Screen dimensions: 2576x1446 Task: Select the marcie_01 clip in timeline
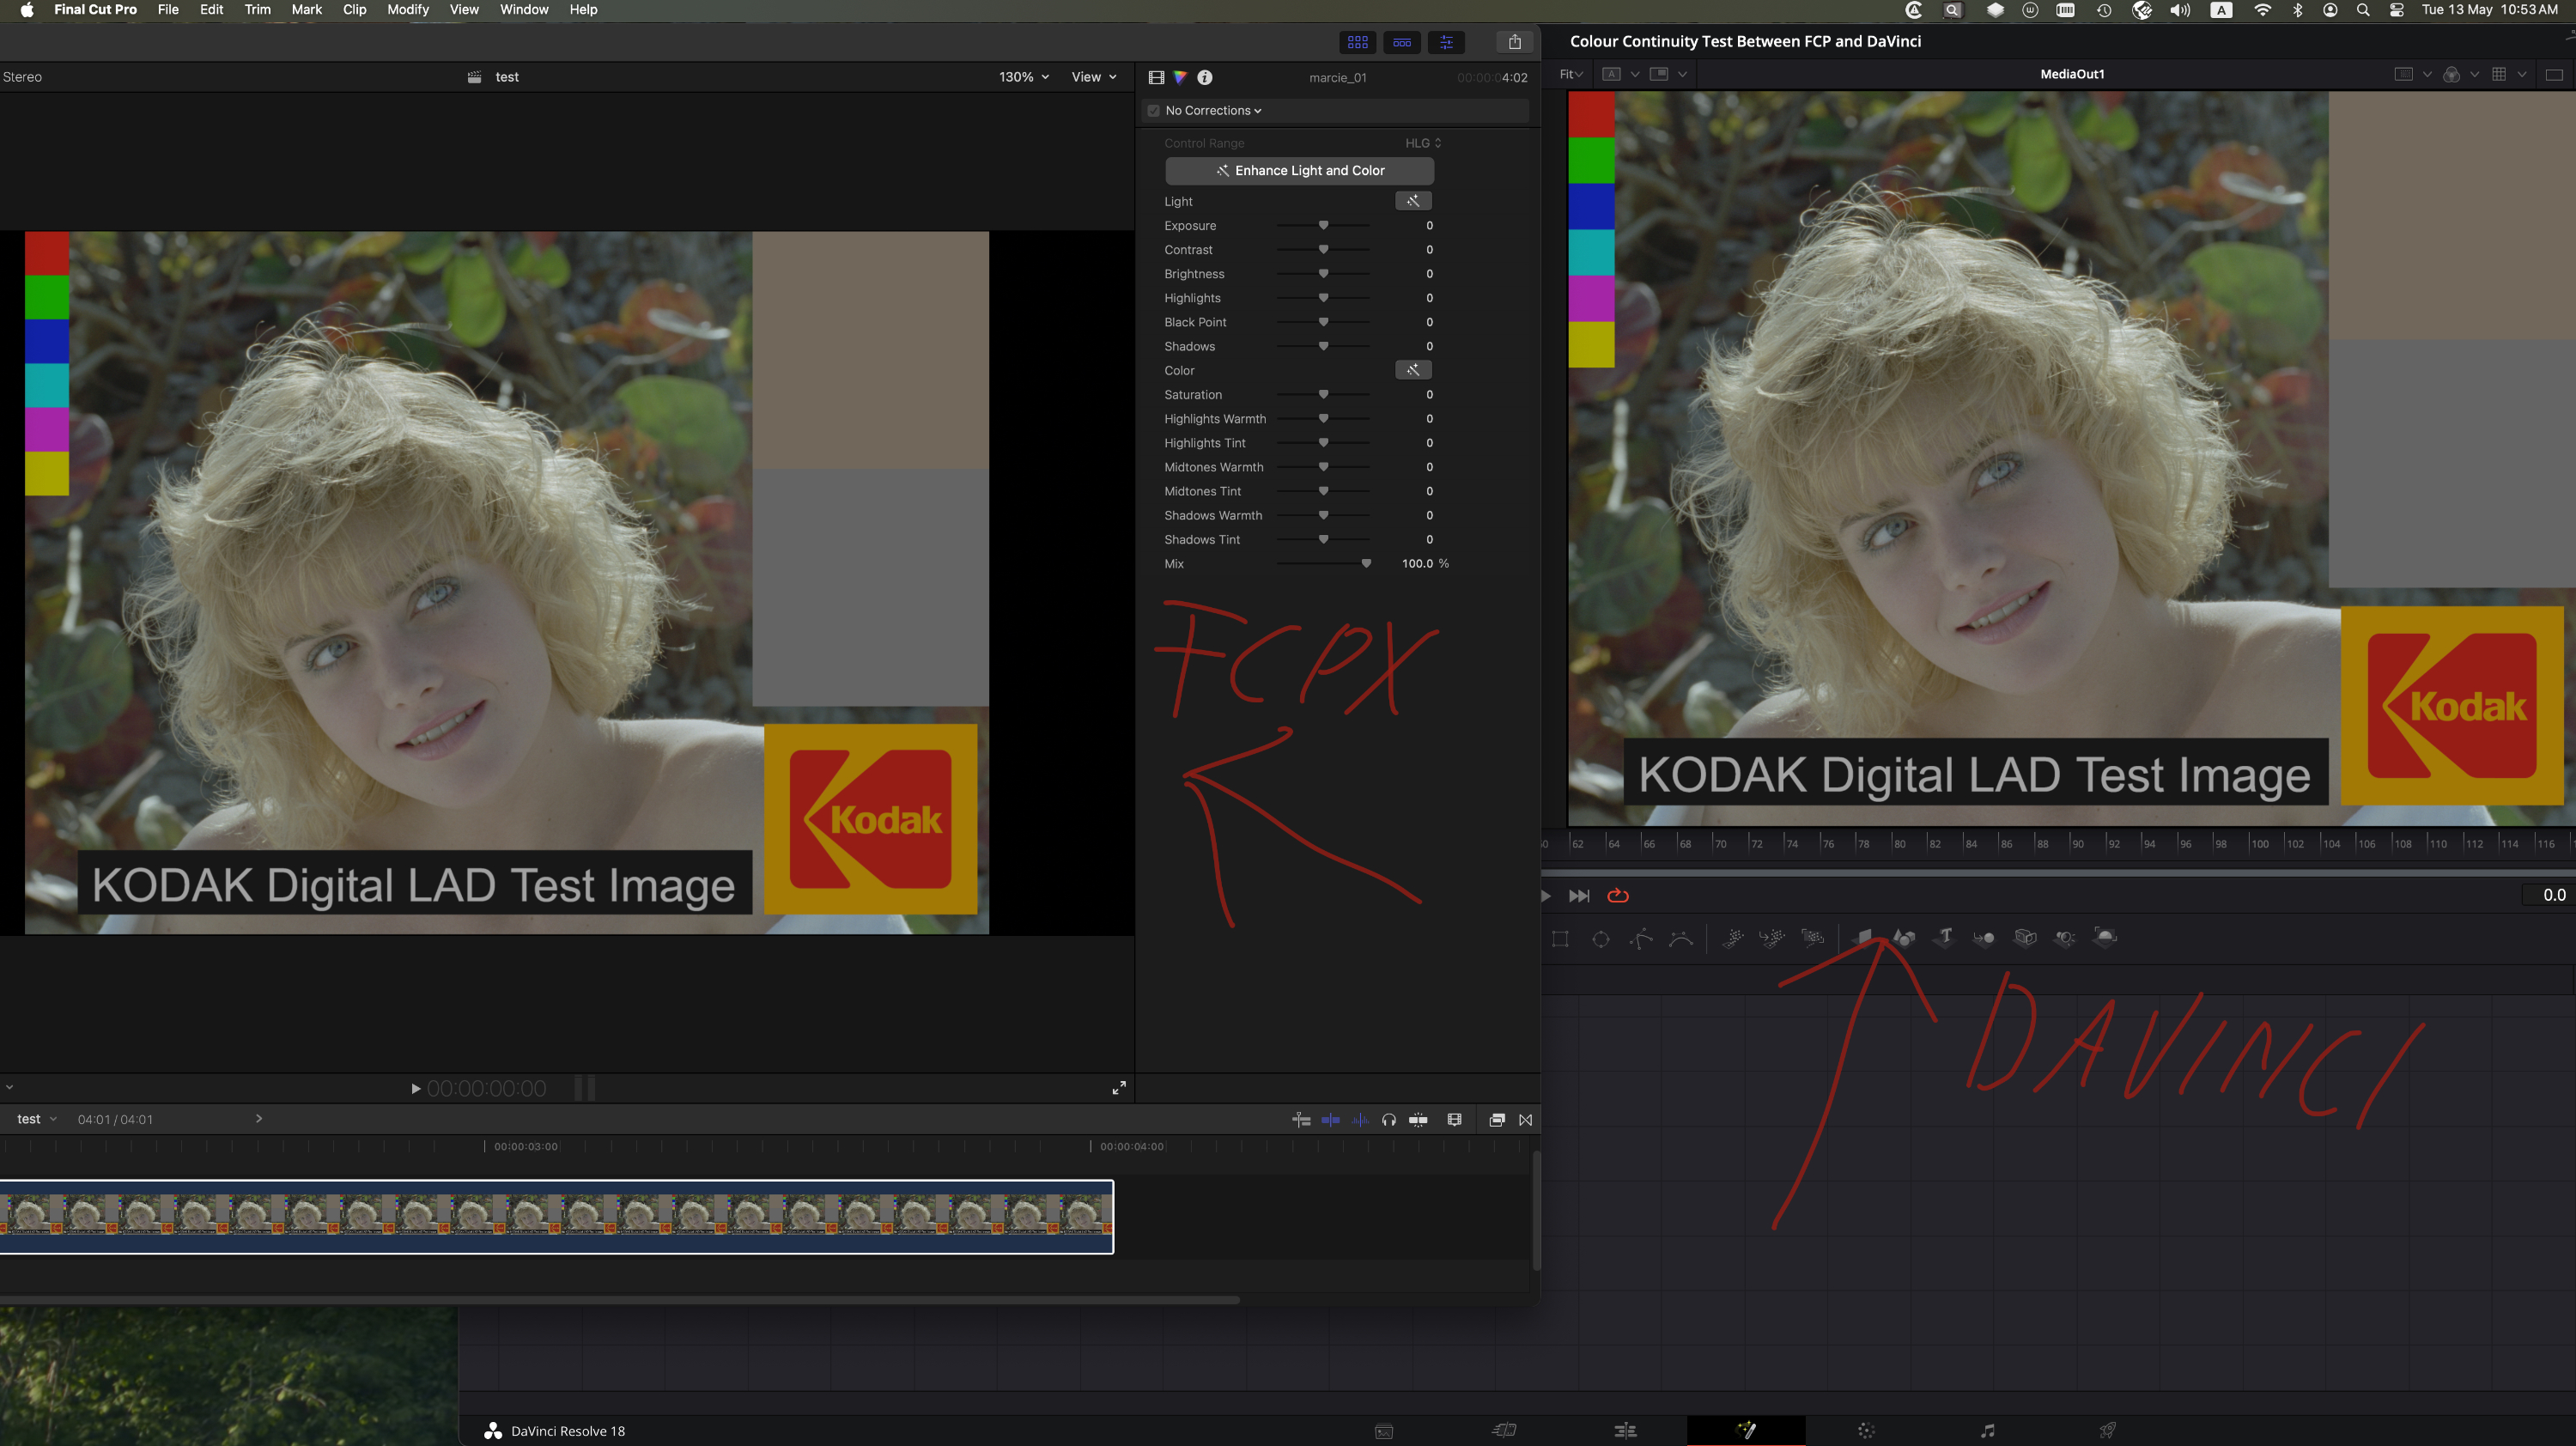[x=556, y=1216]
